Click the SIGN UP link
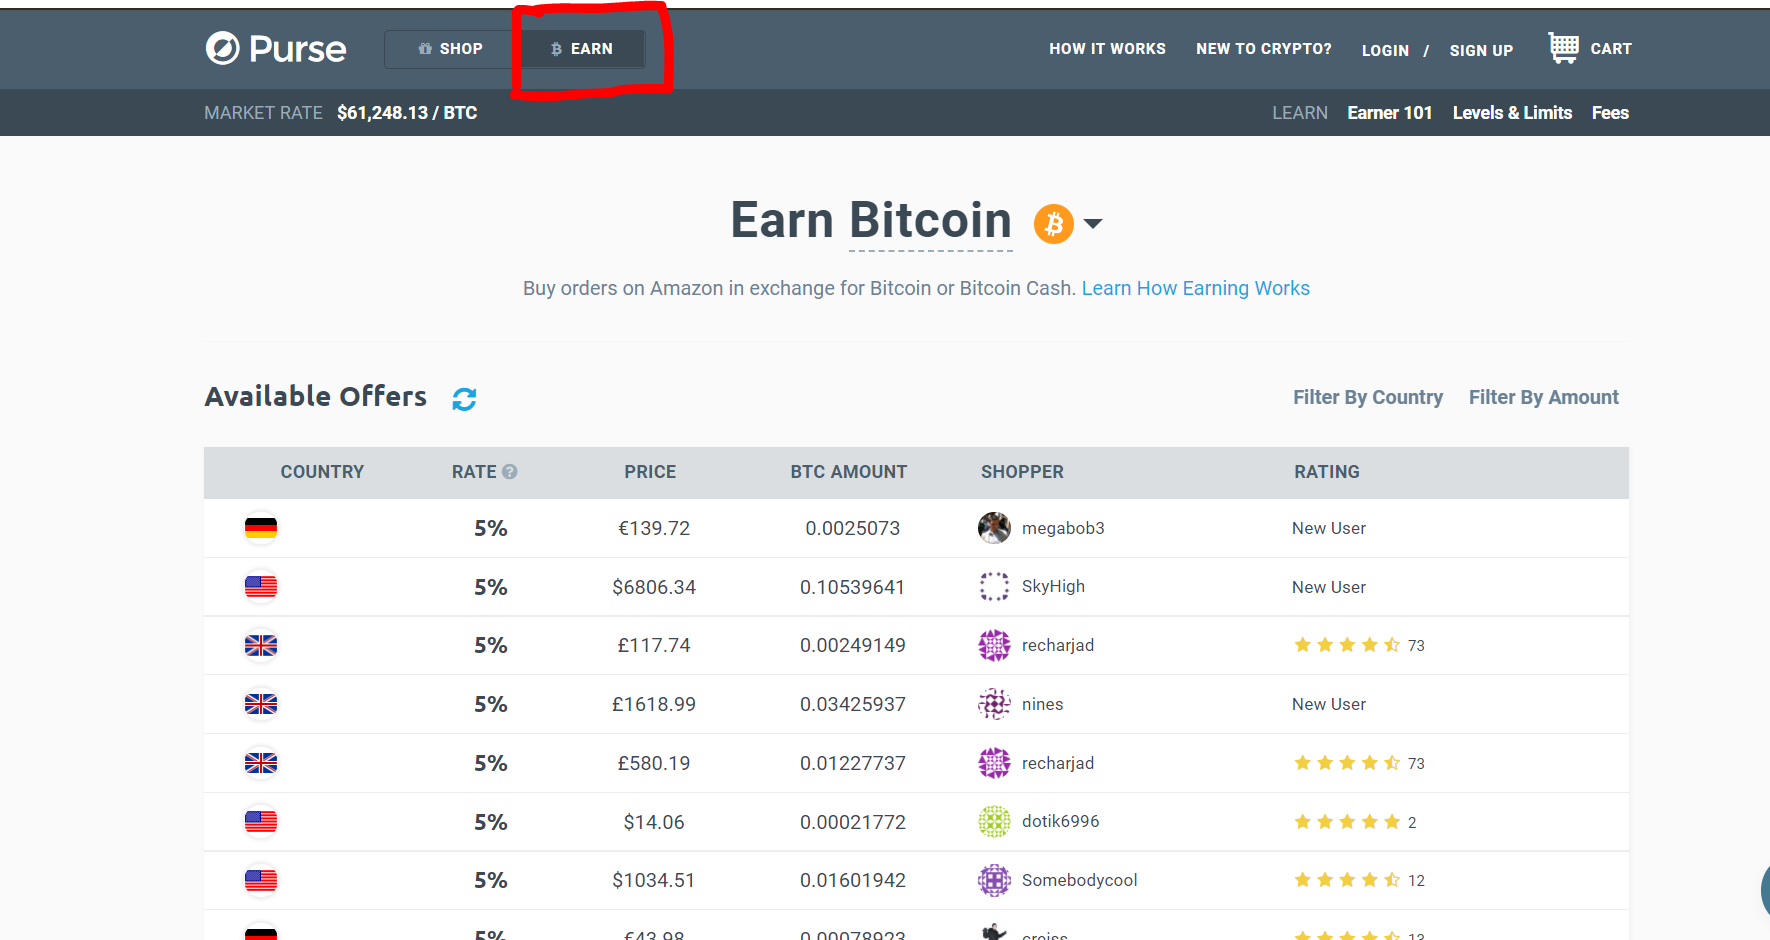 click(x=1481, y=51)
